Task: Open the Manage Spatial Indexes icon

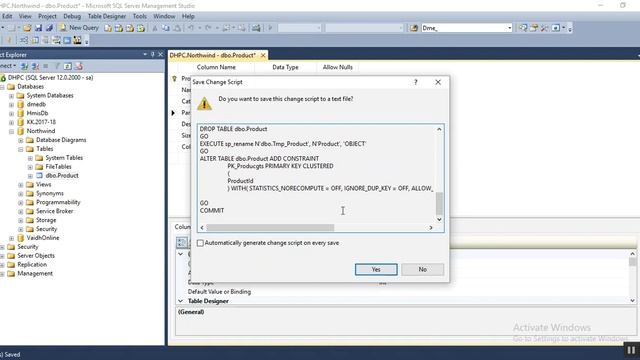Action: [x=77, y=40]
